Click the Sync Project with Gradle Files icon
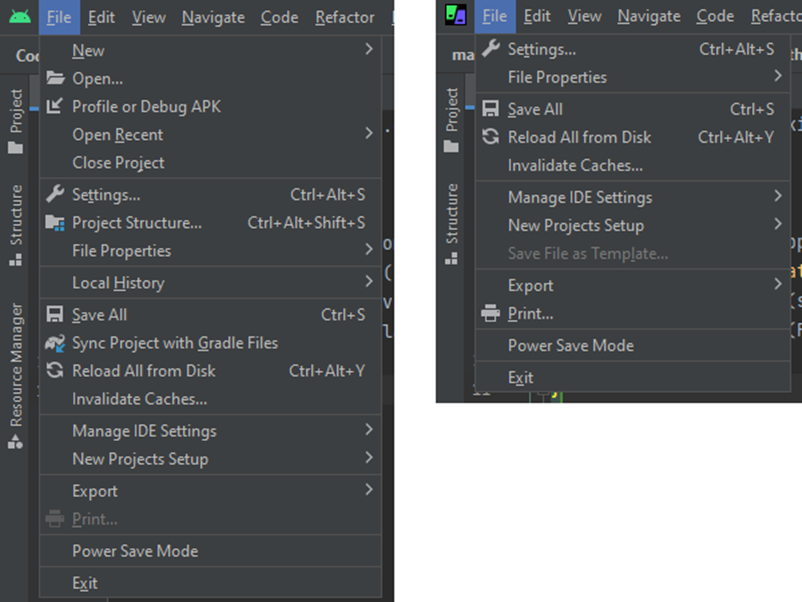Image resolution: width=802 pixels, height=602 pixels. 55,343
